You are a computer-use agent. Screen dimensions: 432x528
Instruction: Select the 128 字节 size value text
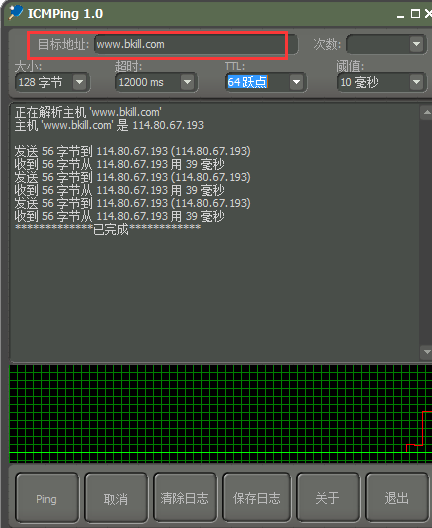pyautogui.click(x=40, y=82)
